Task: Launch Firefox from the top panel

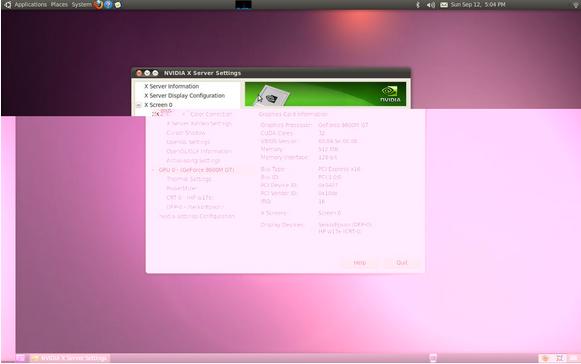Action: point(98,4)
